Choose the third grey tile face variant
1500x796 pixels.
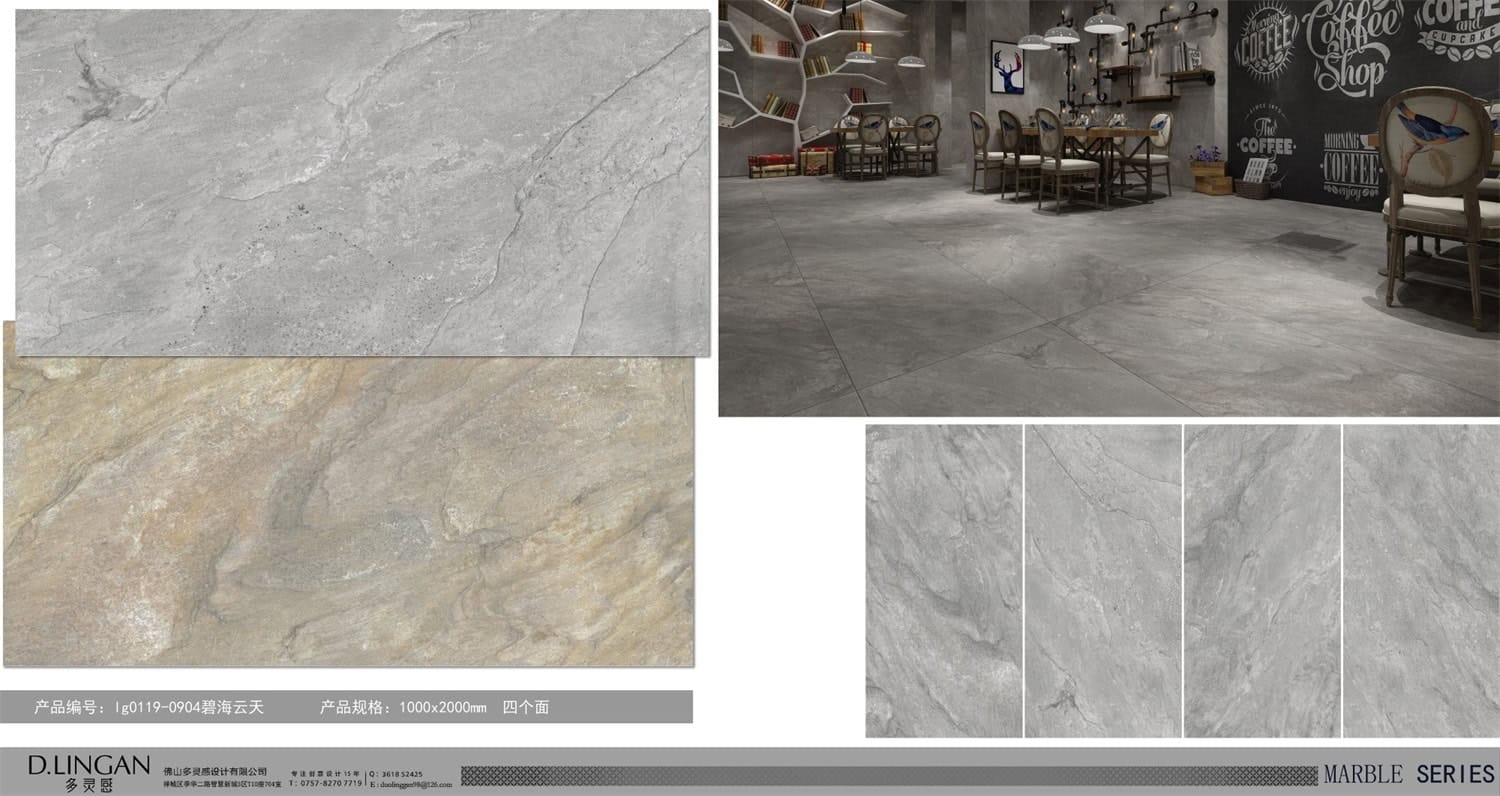tap(1262, 581)
